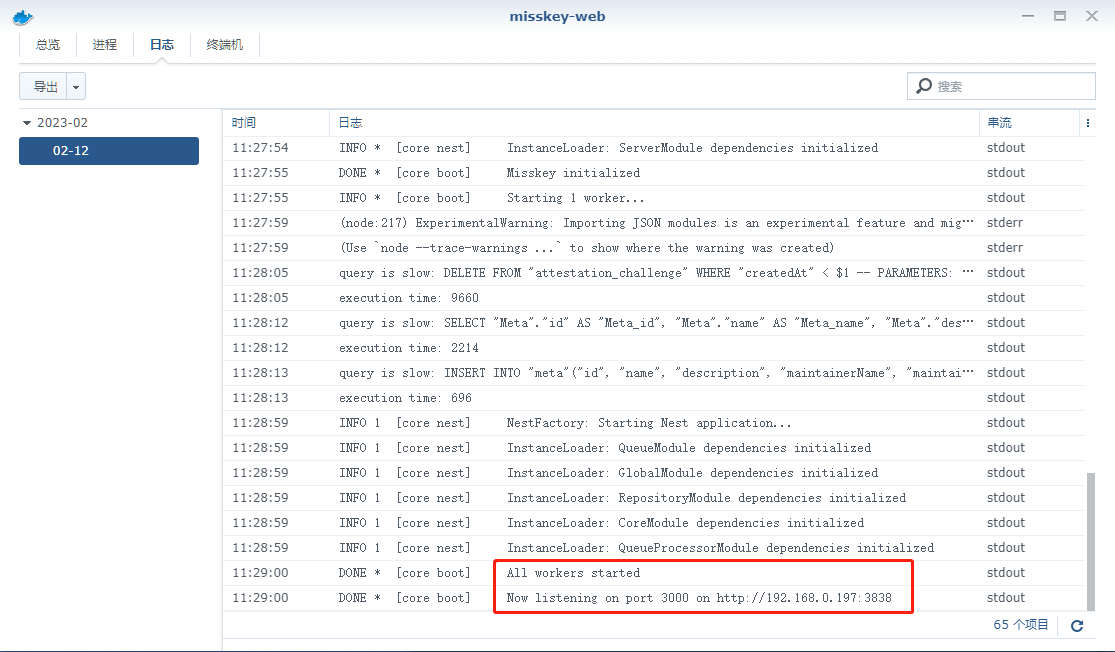Open the 总览 tab
The image size is (1115, 652).
(x=48, y=45)
